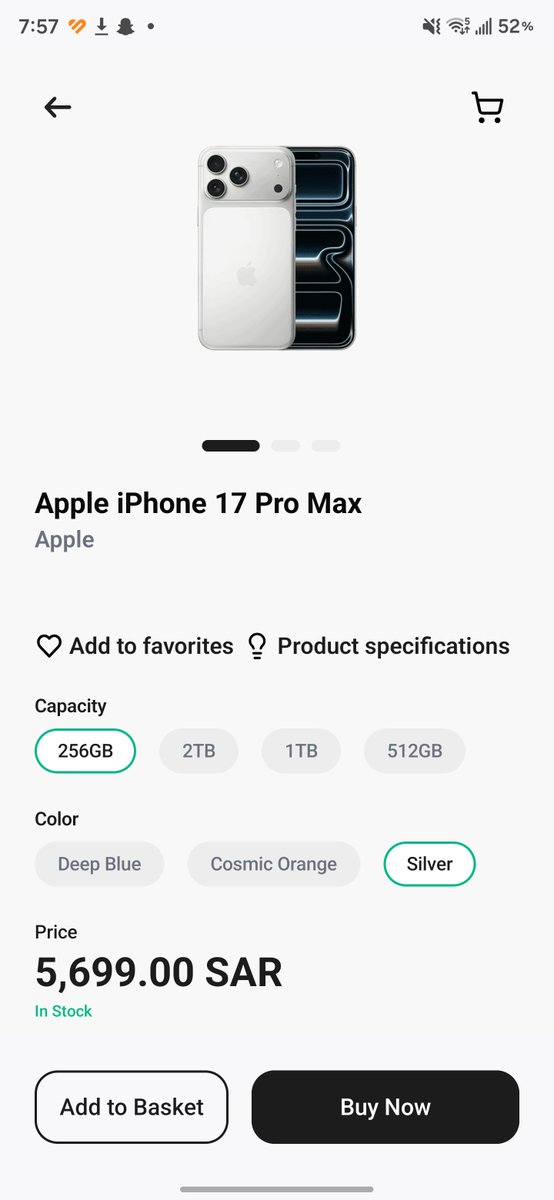Tap the download status icon
554x1200 pixels.
(101, 27)
